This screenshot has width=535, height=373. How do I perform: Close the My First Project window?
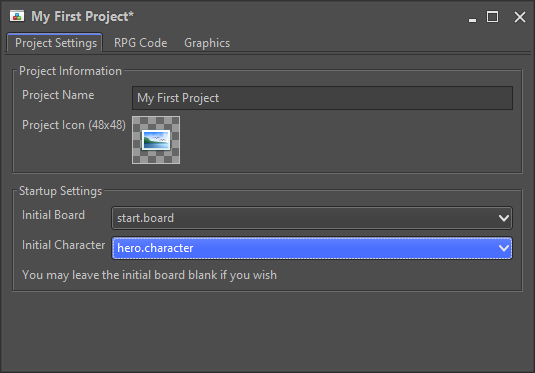(520, 17)
